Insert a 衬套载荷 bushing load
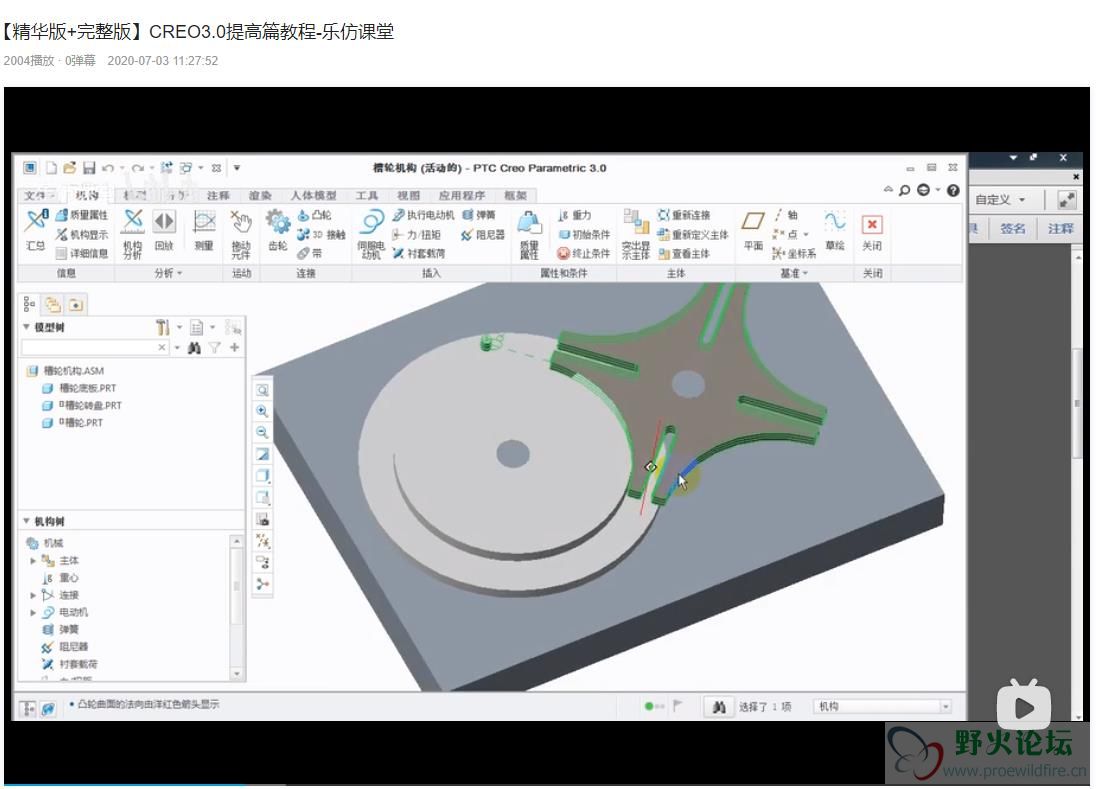Screen dimensions: 1096x789 click(419, 253)
